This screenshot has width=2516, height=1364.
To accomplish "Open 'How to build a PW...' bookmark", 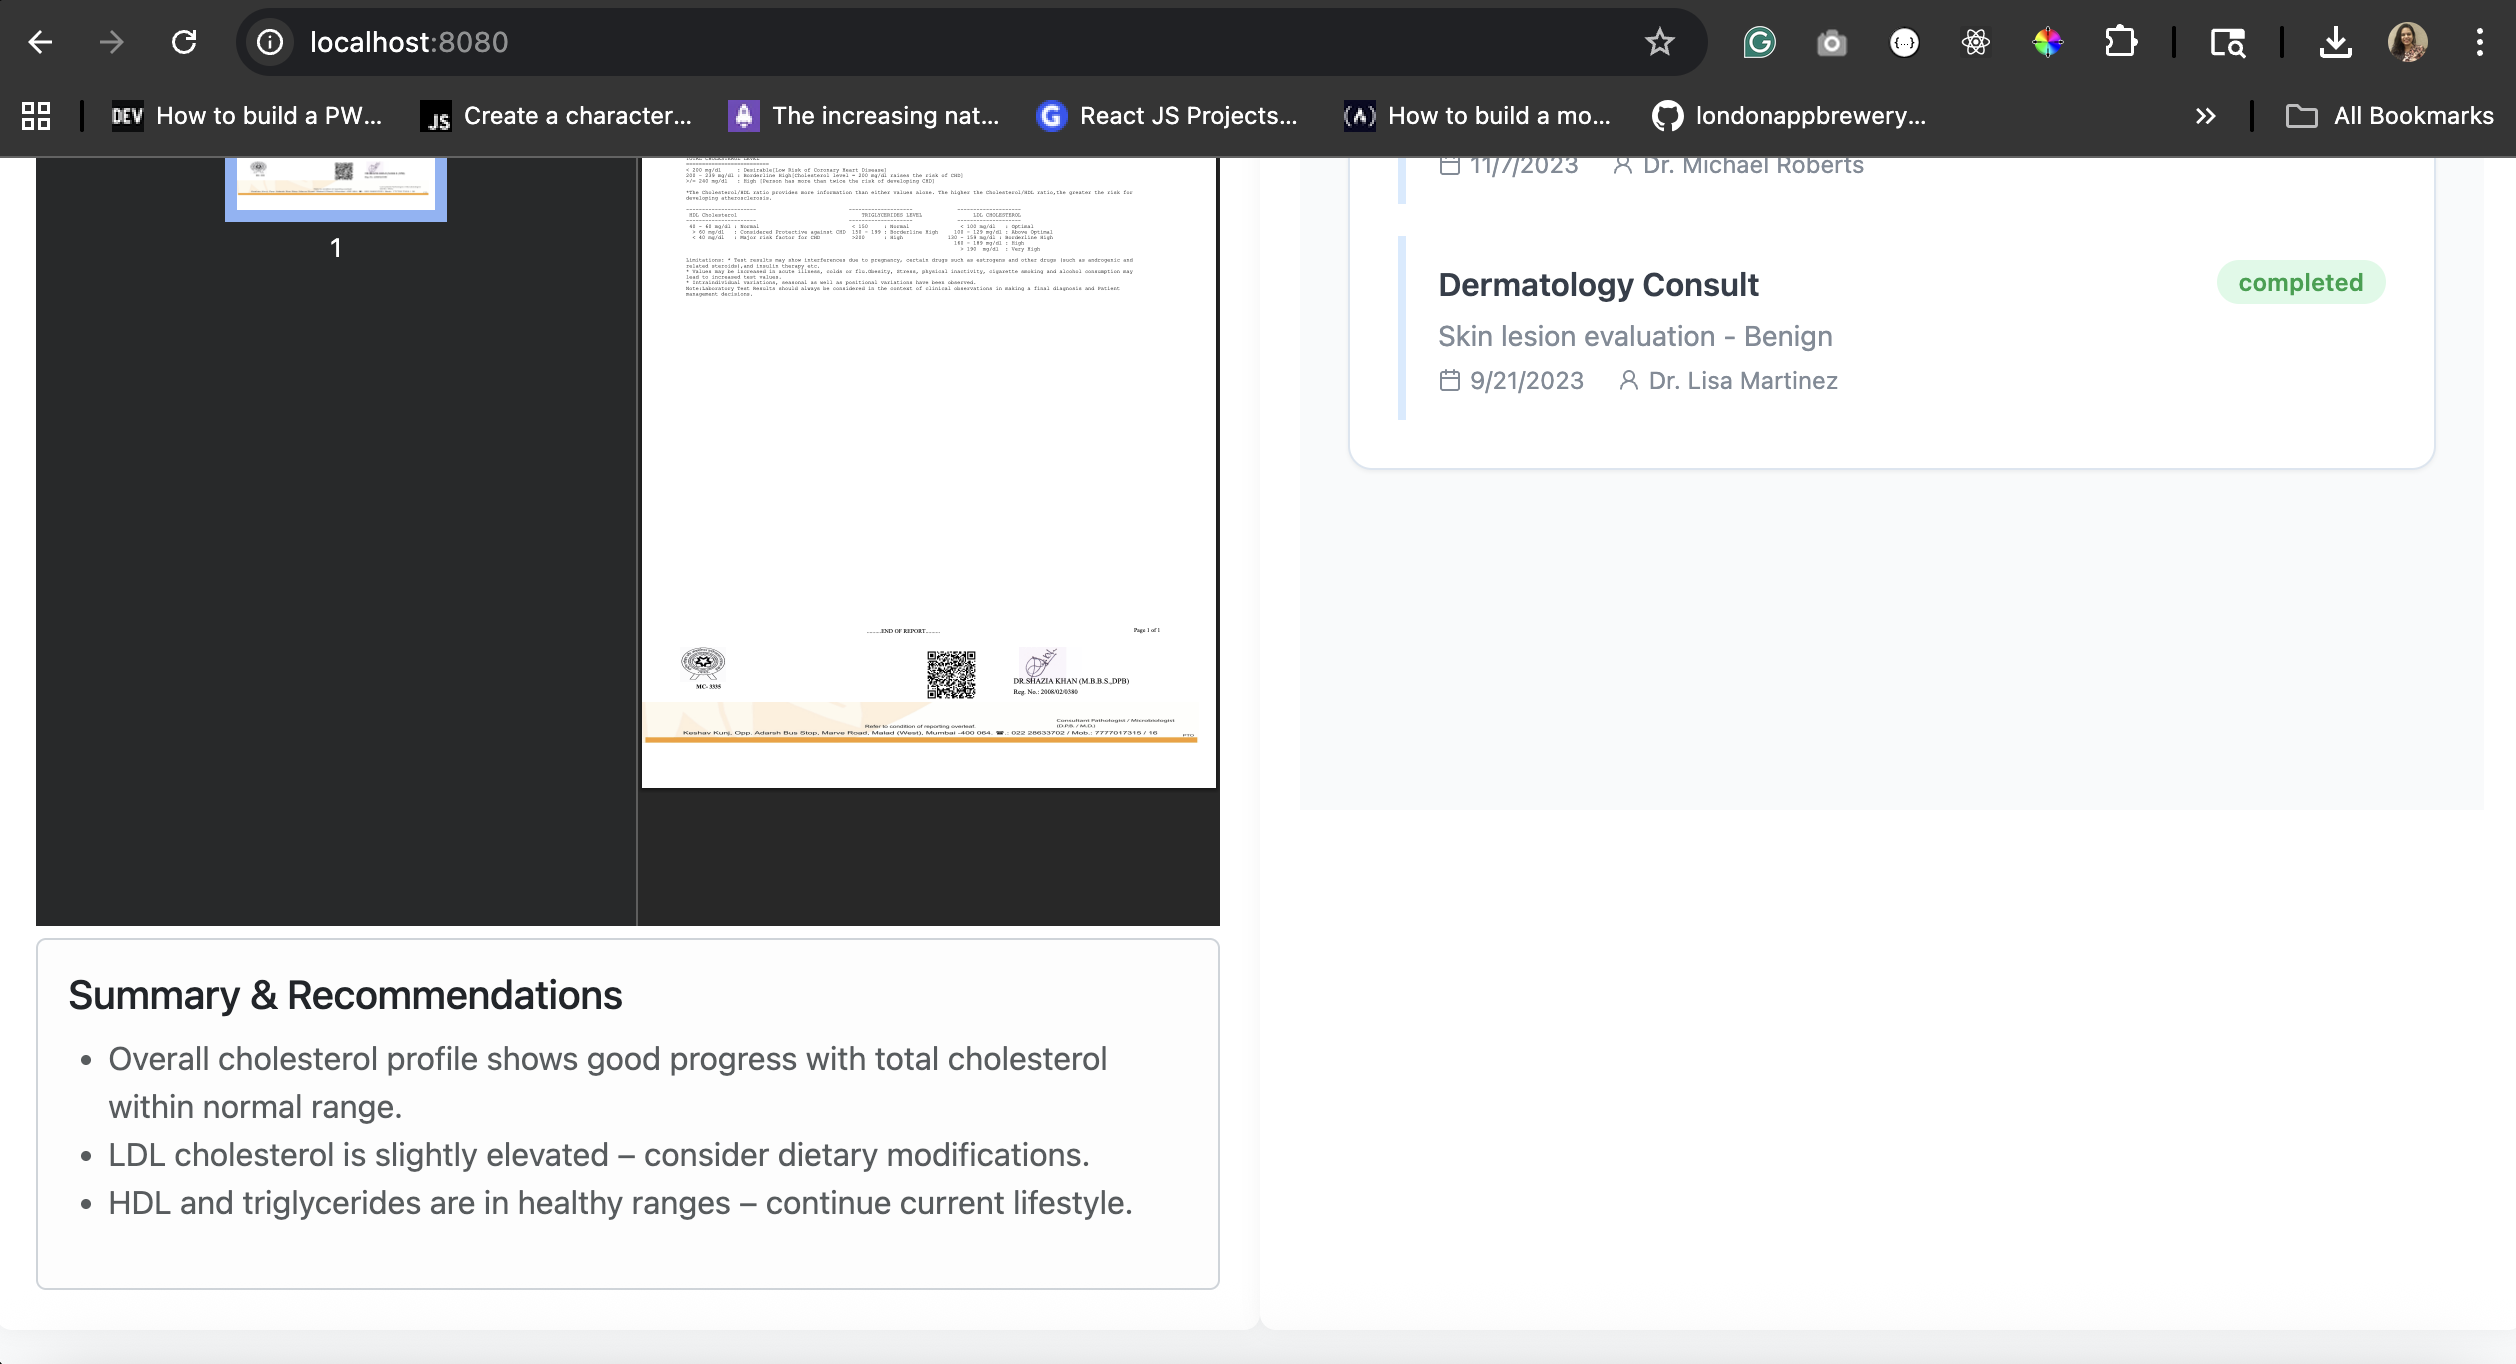I will point(246,116).
